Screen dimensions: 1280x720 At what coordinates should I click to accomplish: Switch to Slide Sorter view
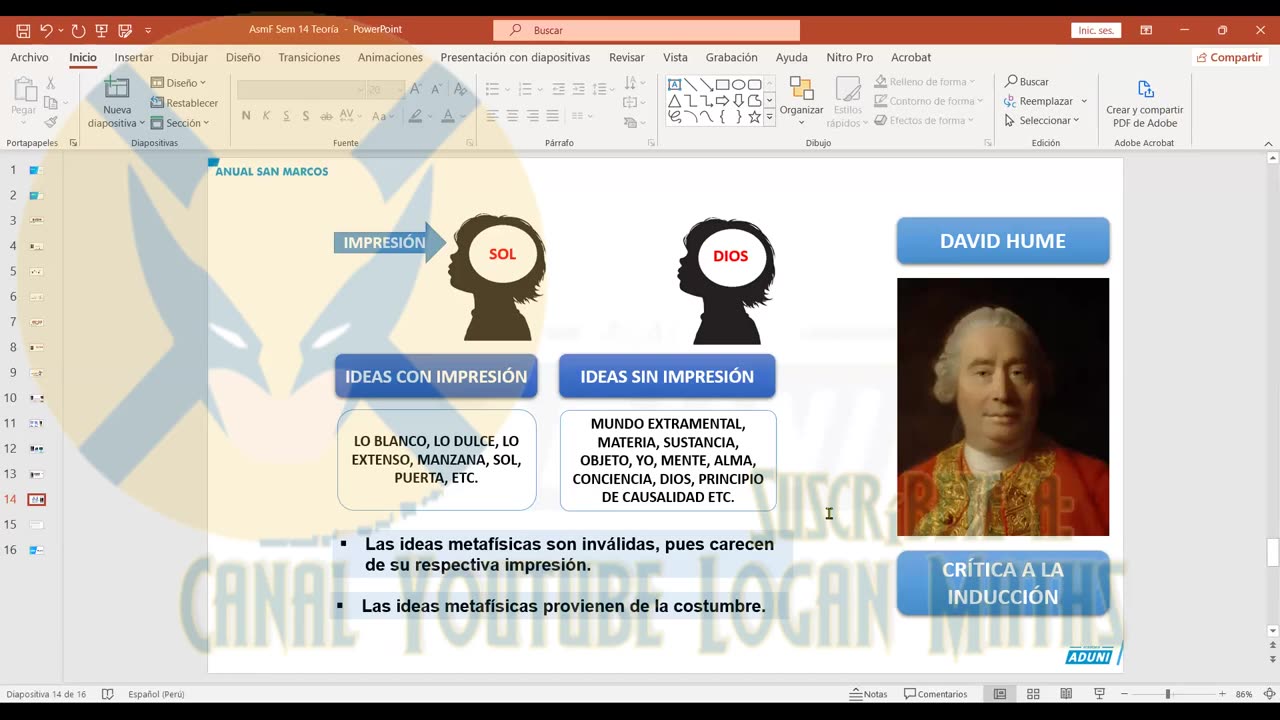point(1033,694)
